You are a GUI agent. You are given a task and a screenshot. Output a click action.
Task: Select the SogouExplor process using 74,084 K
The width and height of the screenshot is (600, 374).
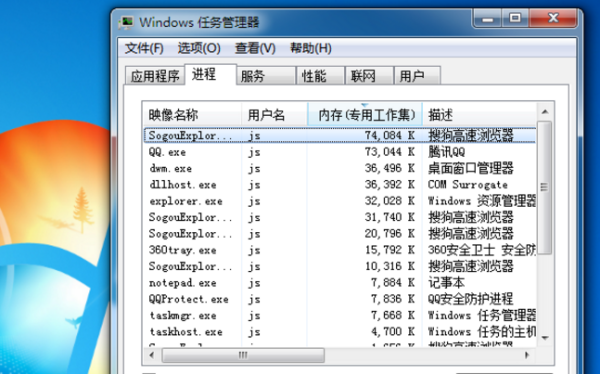(340, 136)
